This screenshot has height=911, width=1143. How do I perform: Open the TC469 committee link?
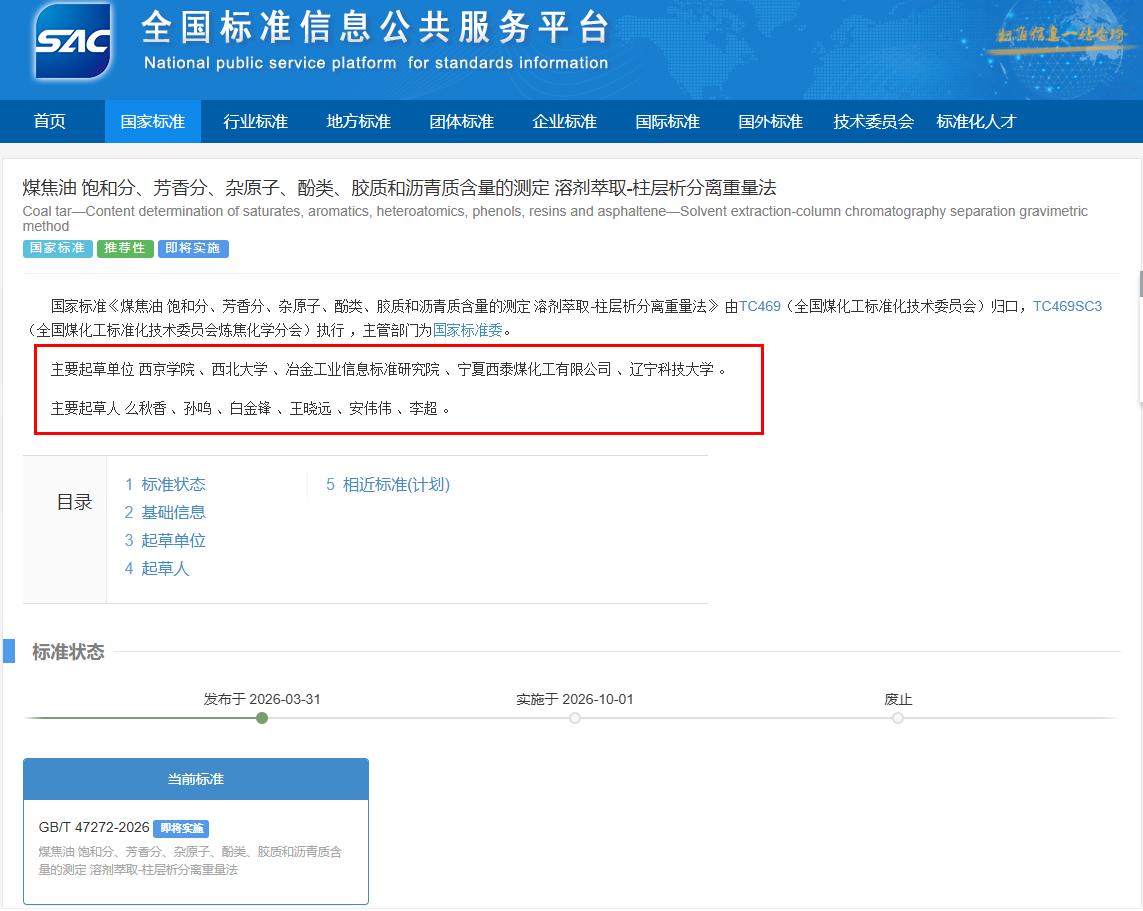[x=760, y=306]
